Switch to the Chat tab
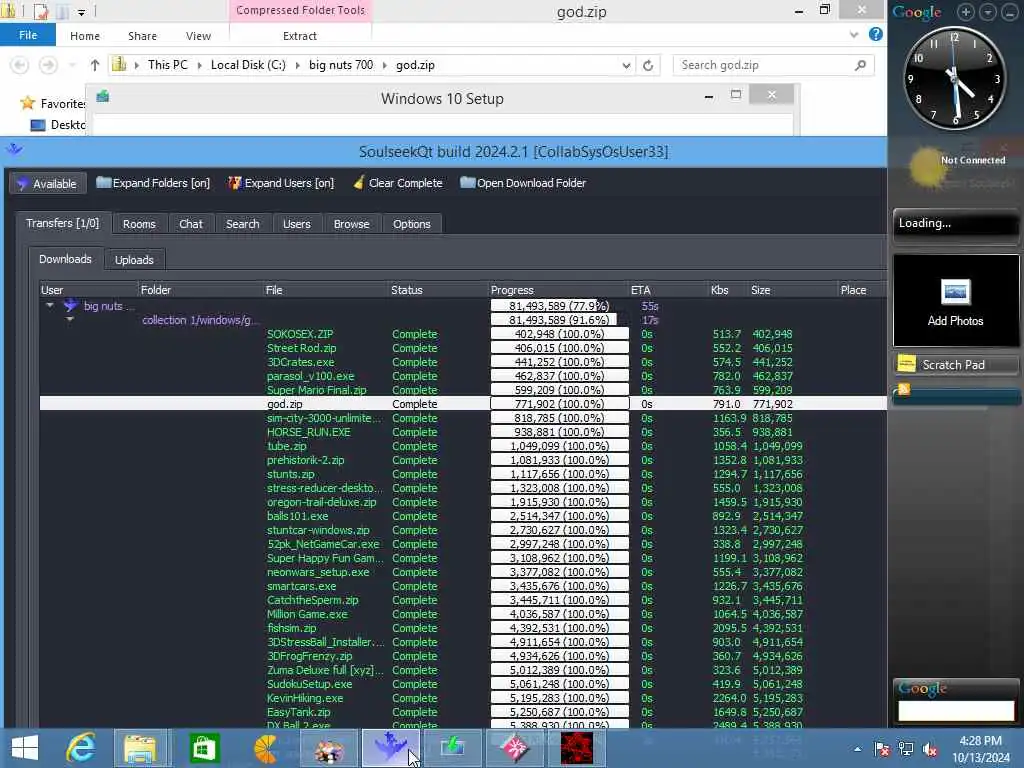 pos(191,224)
